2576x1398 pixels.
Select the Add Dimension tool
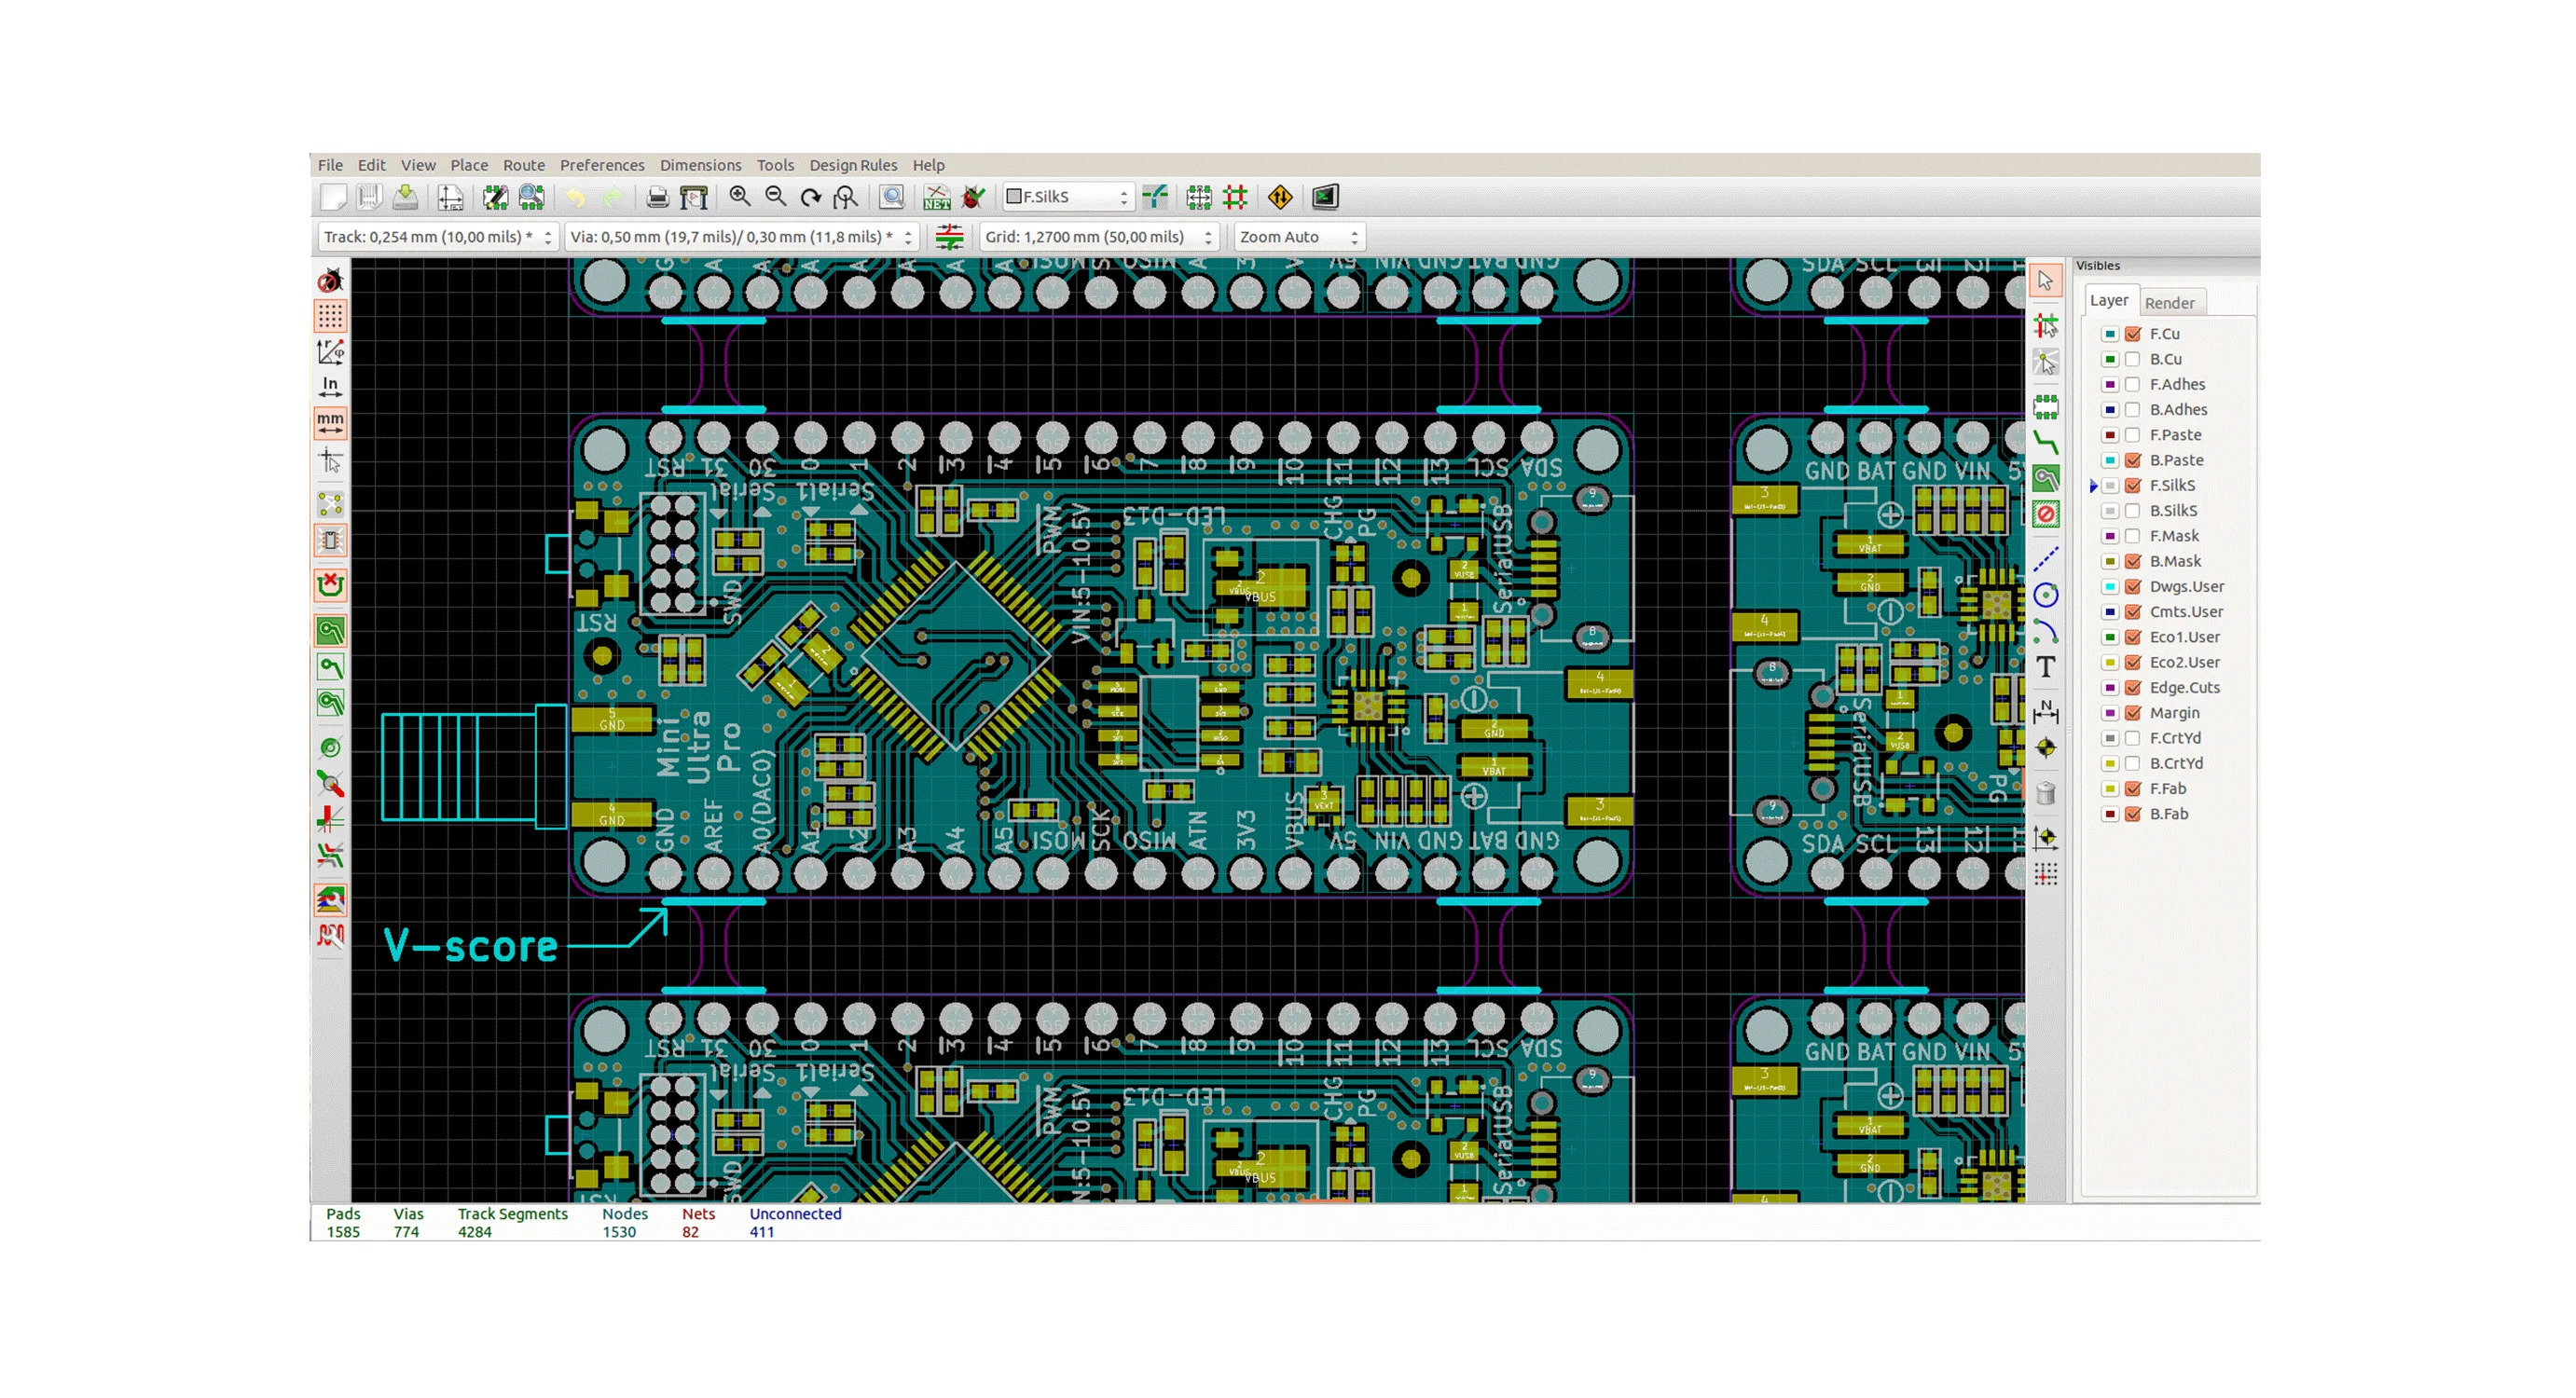(2046, 711)
